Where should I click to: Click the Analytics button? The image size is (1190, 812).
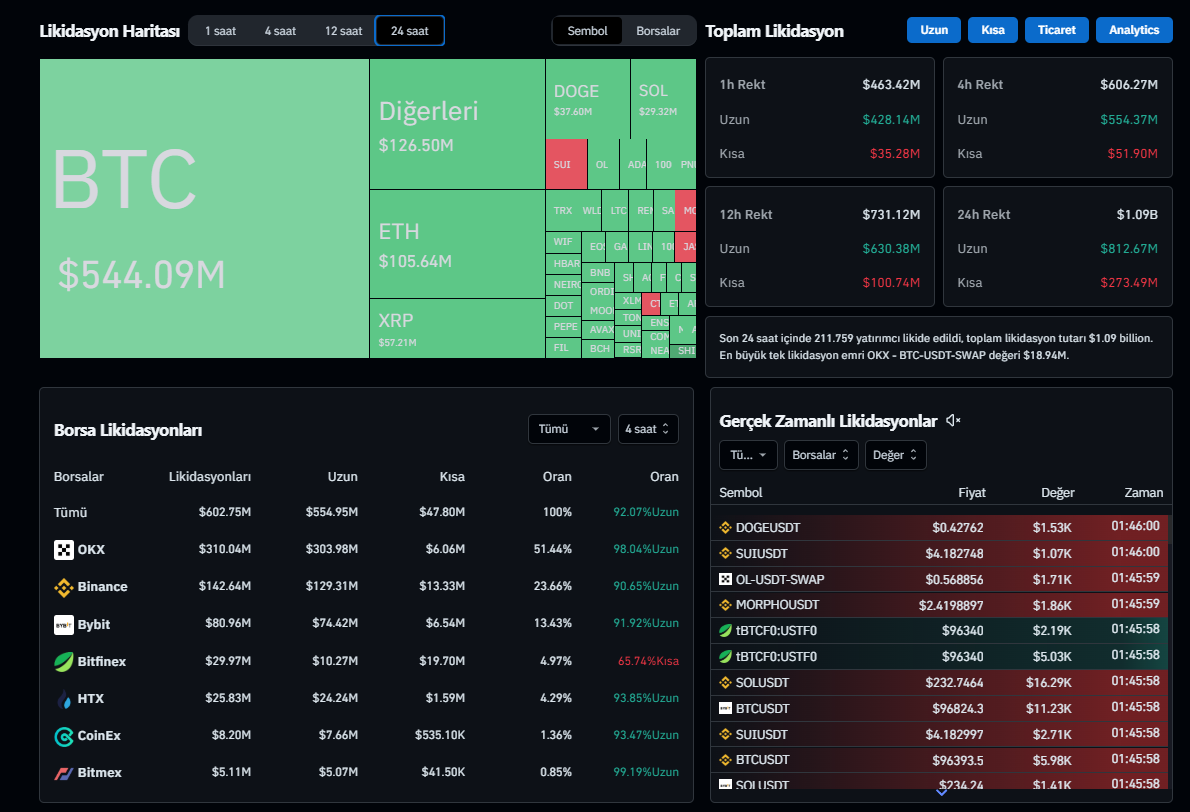point(1134,30)
